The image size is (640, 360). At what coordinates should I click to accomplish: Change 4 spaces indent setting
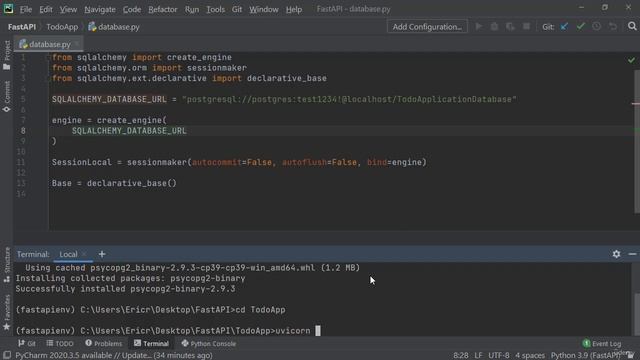[530, 356]
